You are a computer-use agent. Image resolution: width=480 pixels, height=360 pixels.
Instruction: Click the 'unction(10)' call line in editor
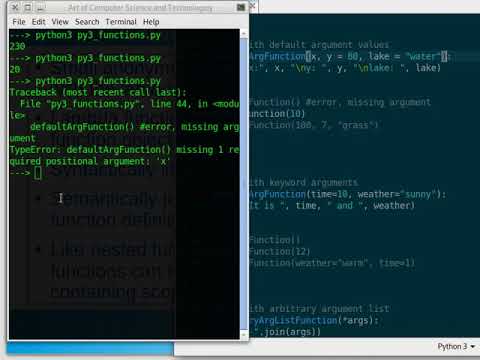[x=277, y=114]
